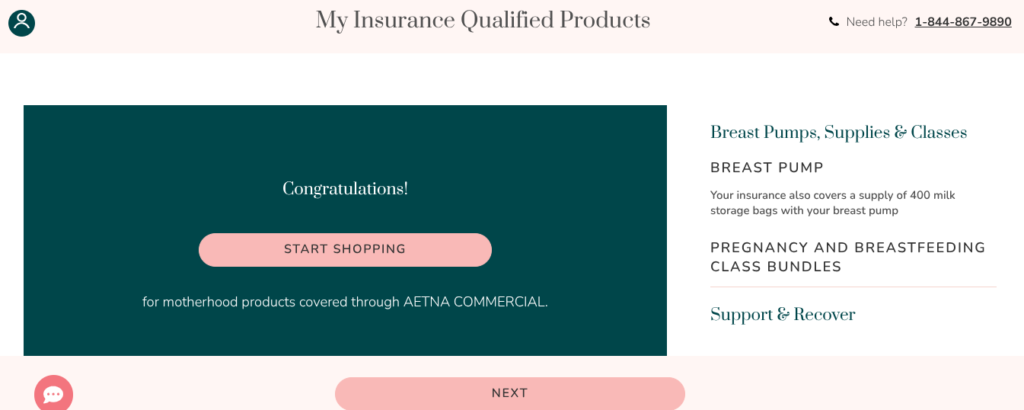1024x410 pixels.
Task: Click the phone handset icon
Action: [x=834, y=22]
